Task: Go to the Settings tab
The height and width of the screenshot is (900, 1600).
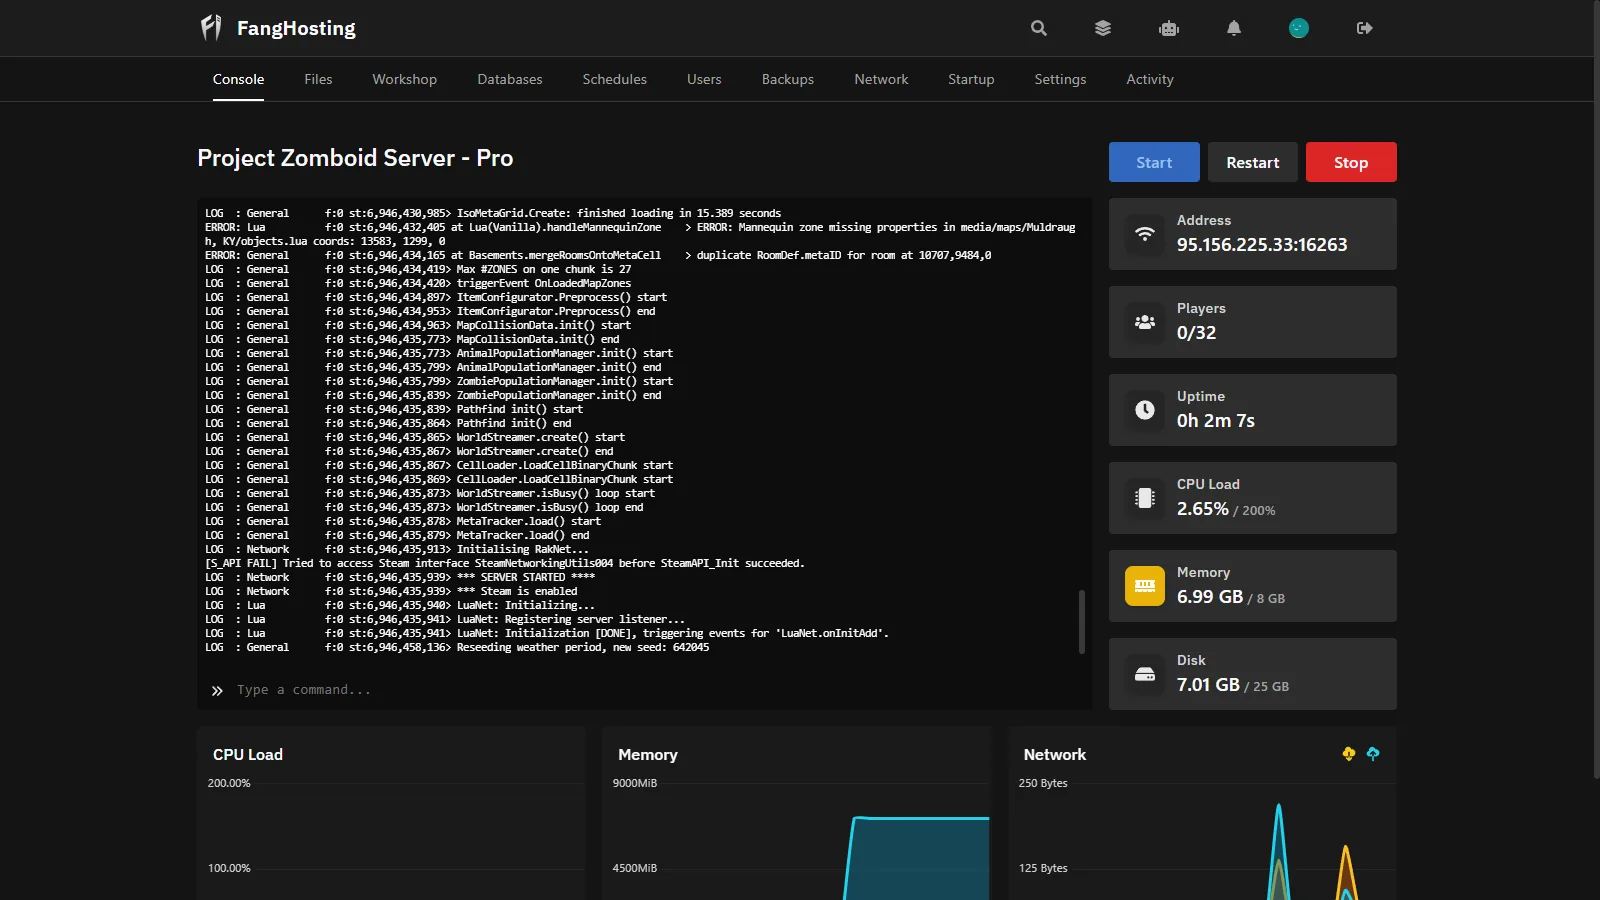Action: (x=1060, y=79)
